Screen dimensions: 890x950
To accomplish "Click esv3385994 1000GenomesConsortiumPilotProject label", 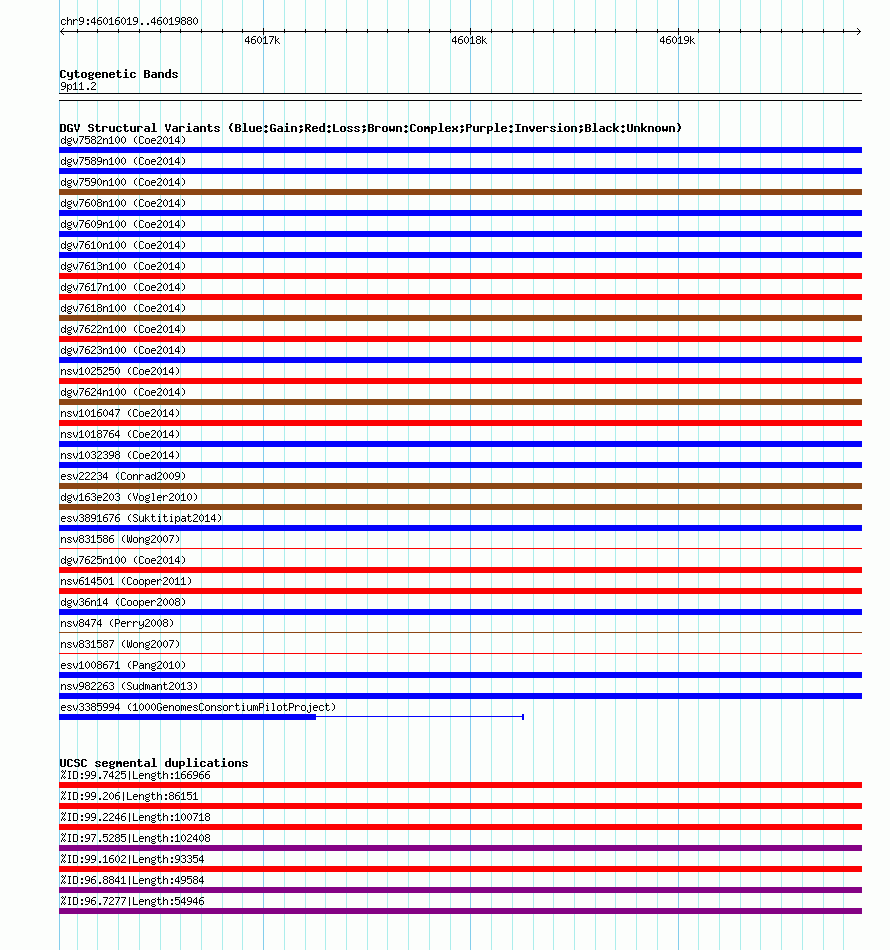I will [198, 708].
